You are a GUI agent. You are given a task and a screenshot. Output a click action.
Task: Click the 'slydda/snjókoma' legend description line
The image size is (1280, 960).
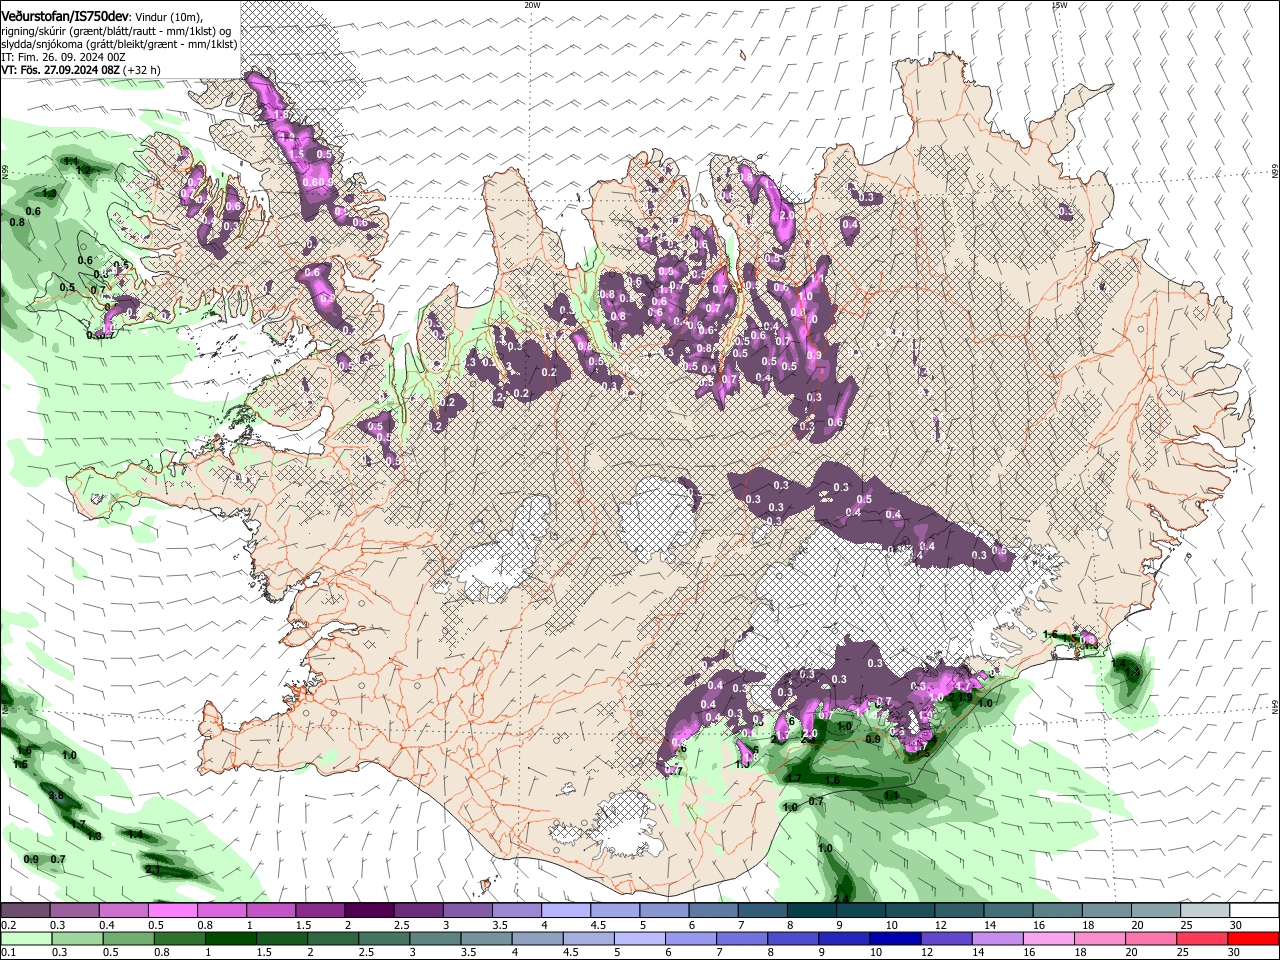[x=119, y=44]
